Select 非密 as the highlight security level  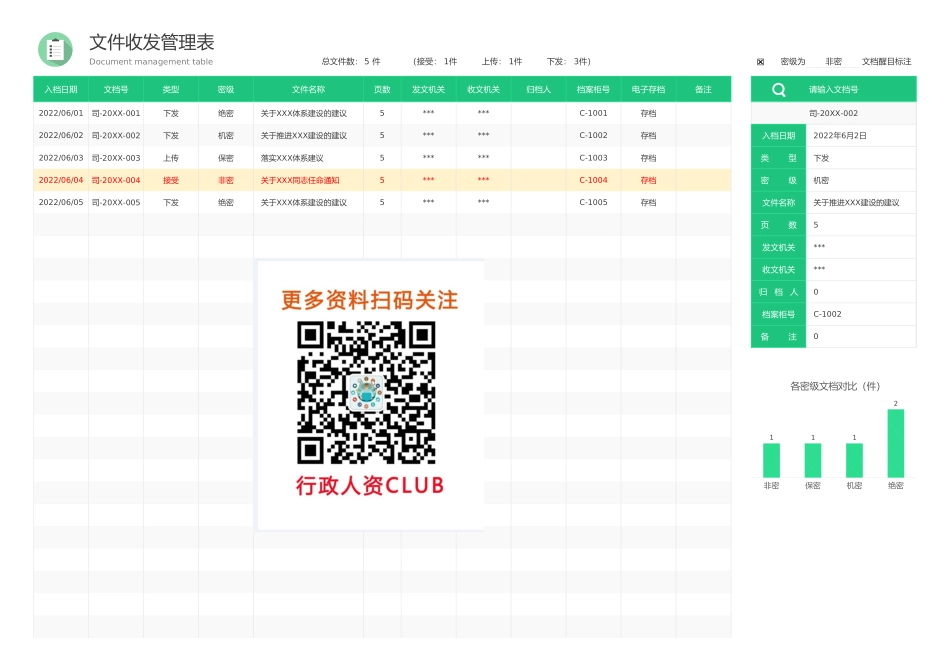click(x=833, y=61)
